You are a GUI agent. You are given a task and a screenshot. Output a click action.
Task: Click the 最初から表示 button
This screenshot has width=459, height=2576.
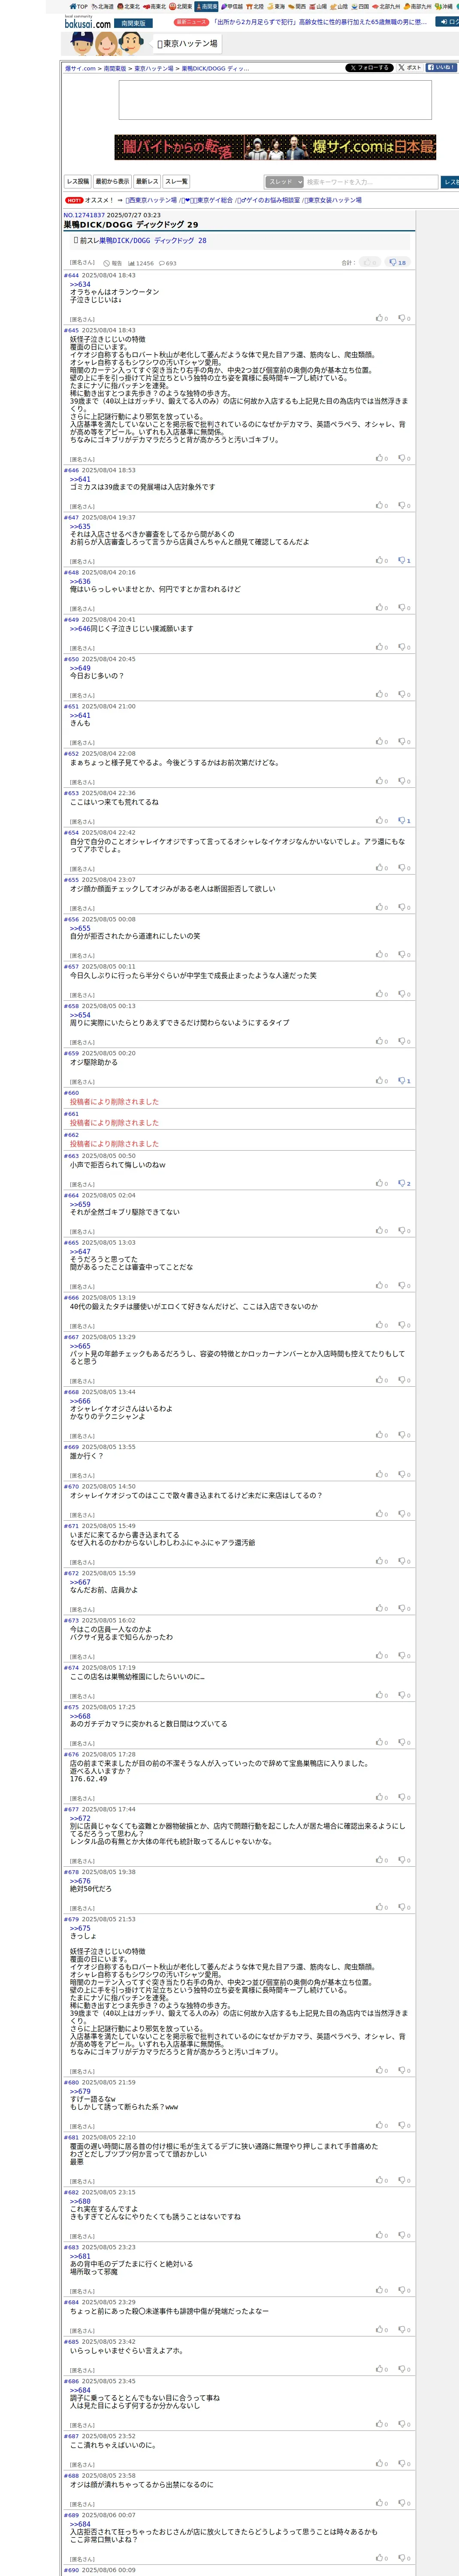click(x=112, y=182)
